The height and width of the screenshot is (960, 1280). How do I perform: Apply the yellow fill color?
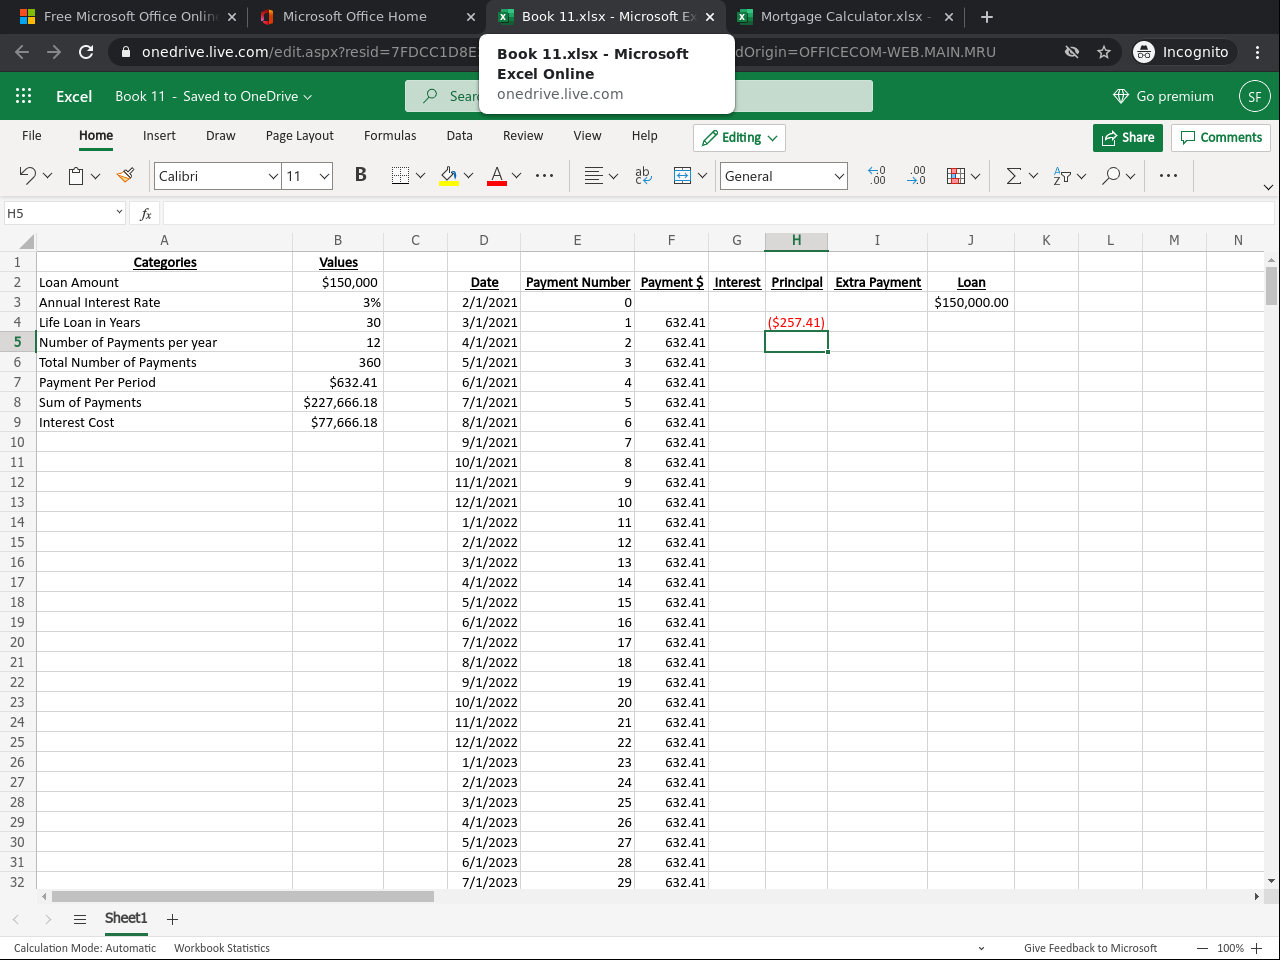pos(449,176)
